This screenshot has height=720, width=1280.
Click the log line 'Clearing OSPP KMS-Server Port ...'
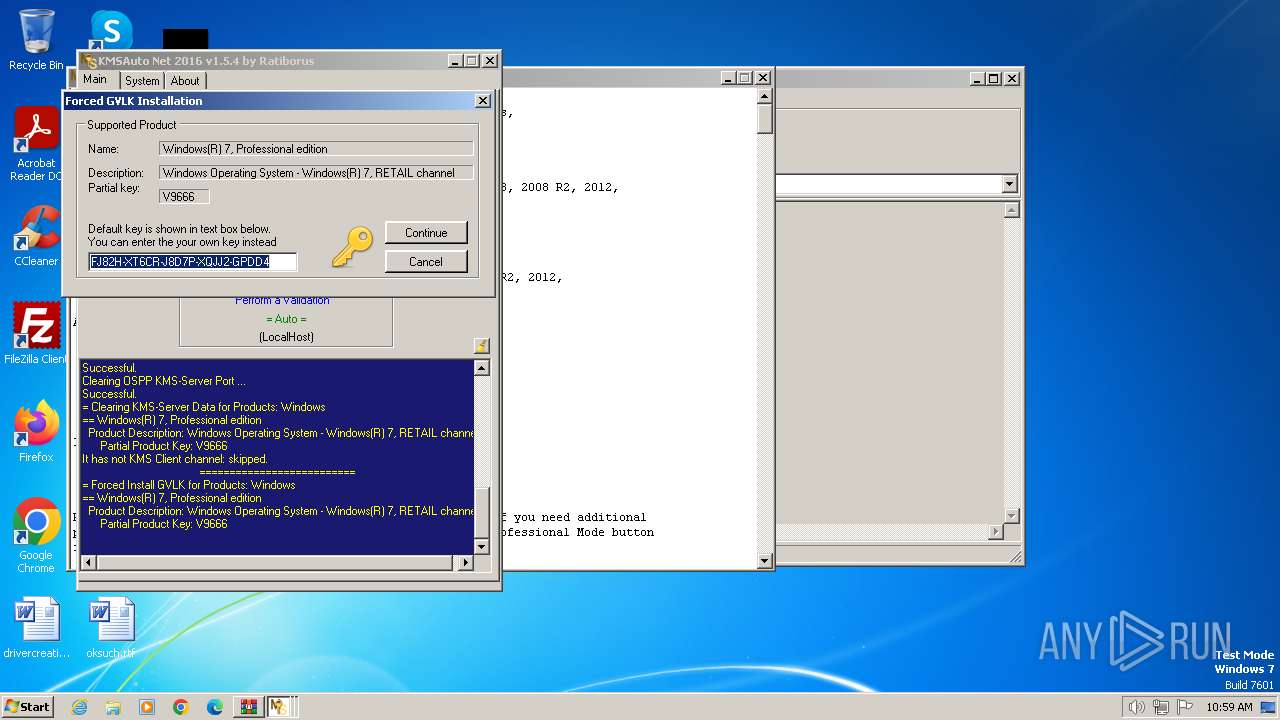164,381
